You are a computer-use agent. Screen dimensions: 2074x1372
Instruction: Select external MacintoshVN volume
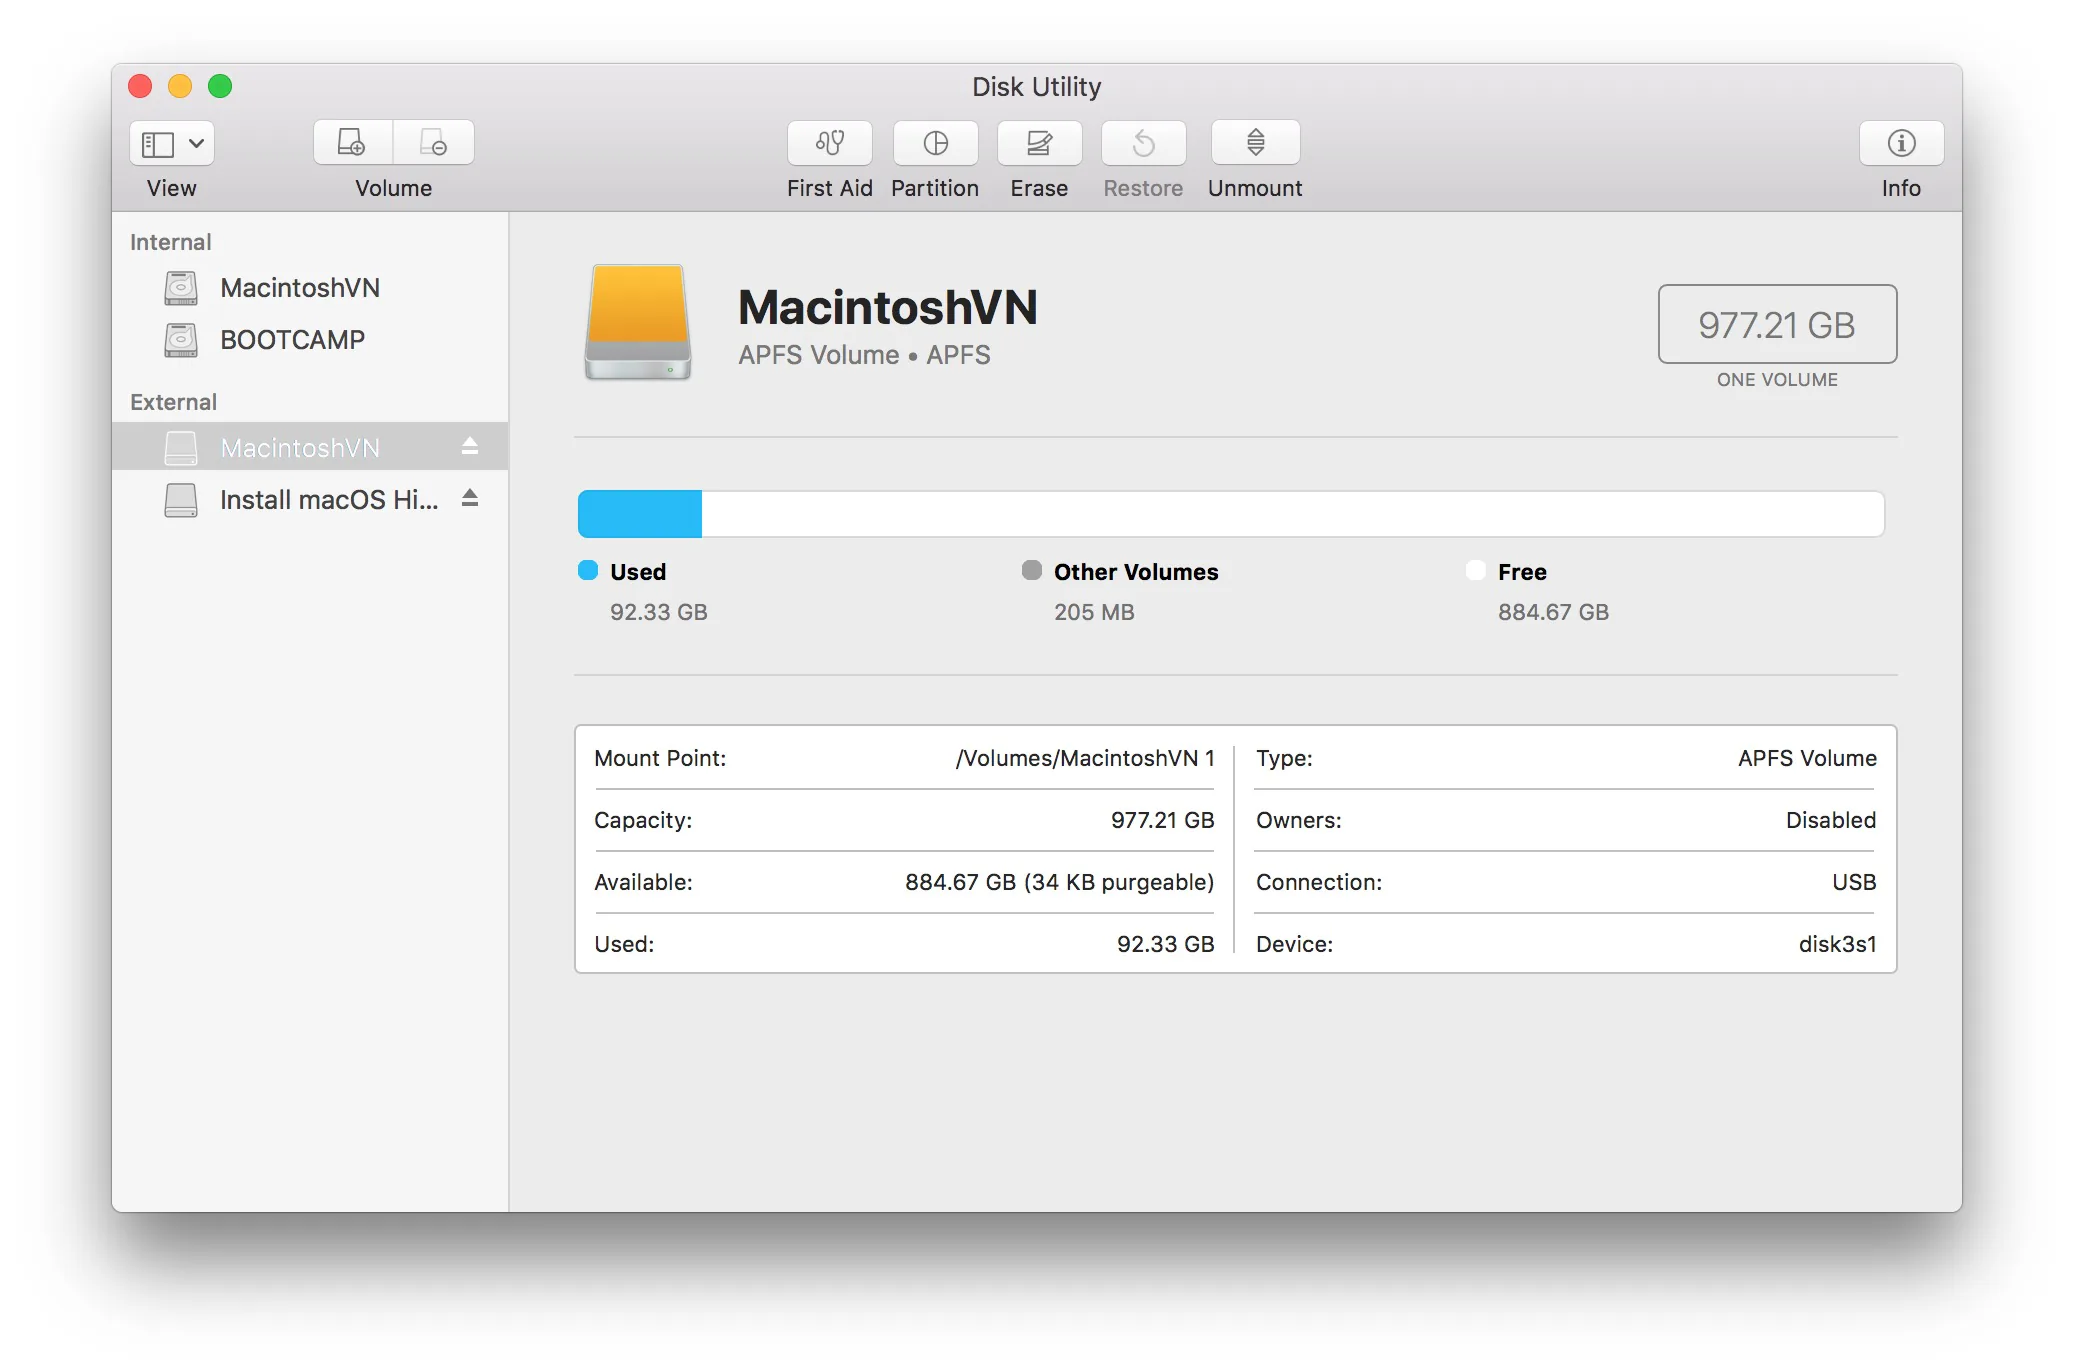point(310,447)
